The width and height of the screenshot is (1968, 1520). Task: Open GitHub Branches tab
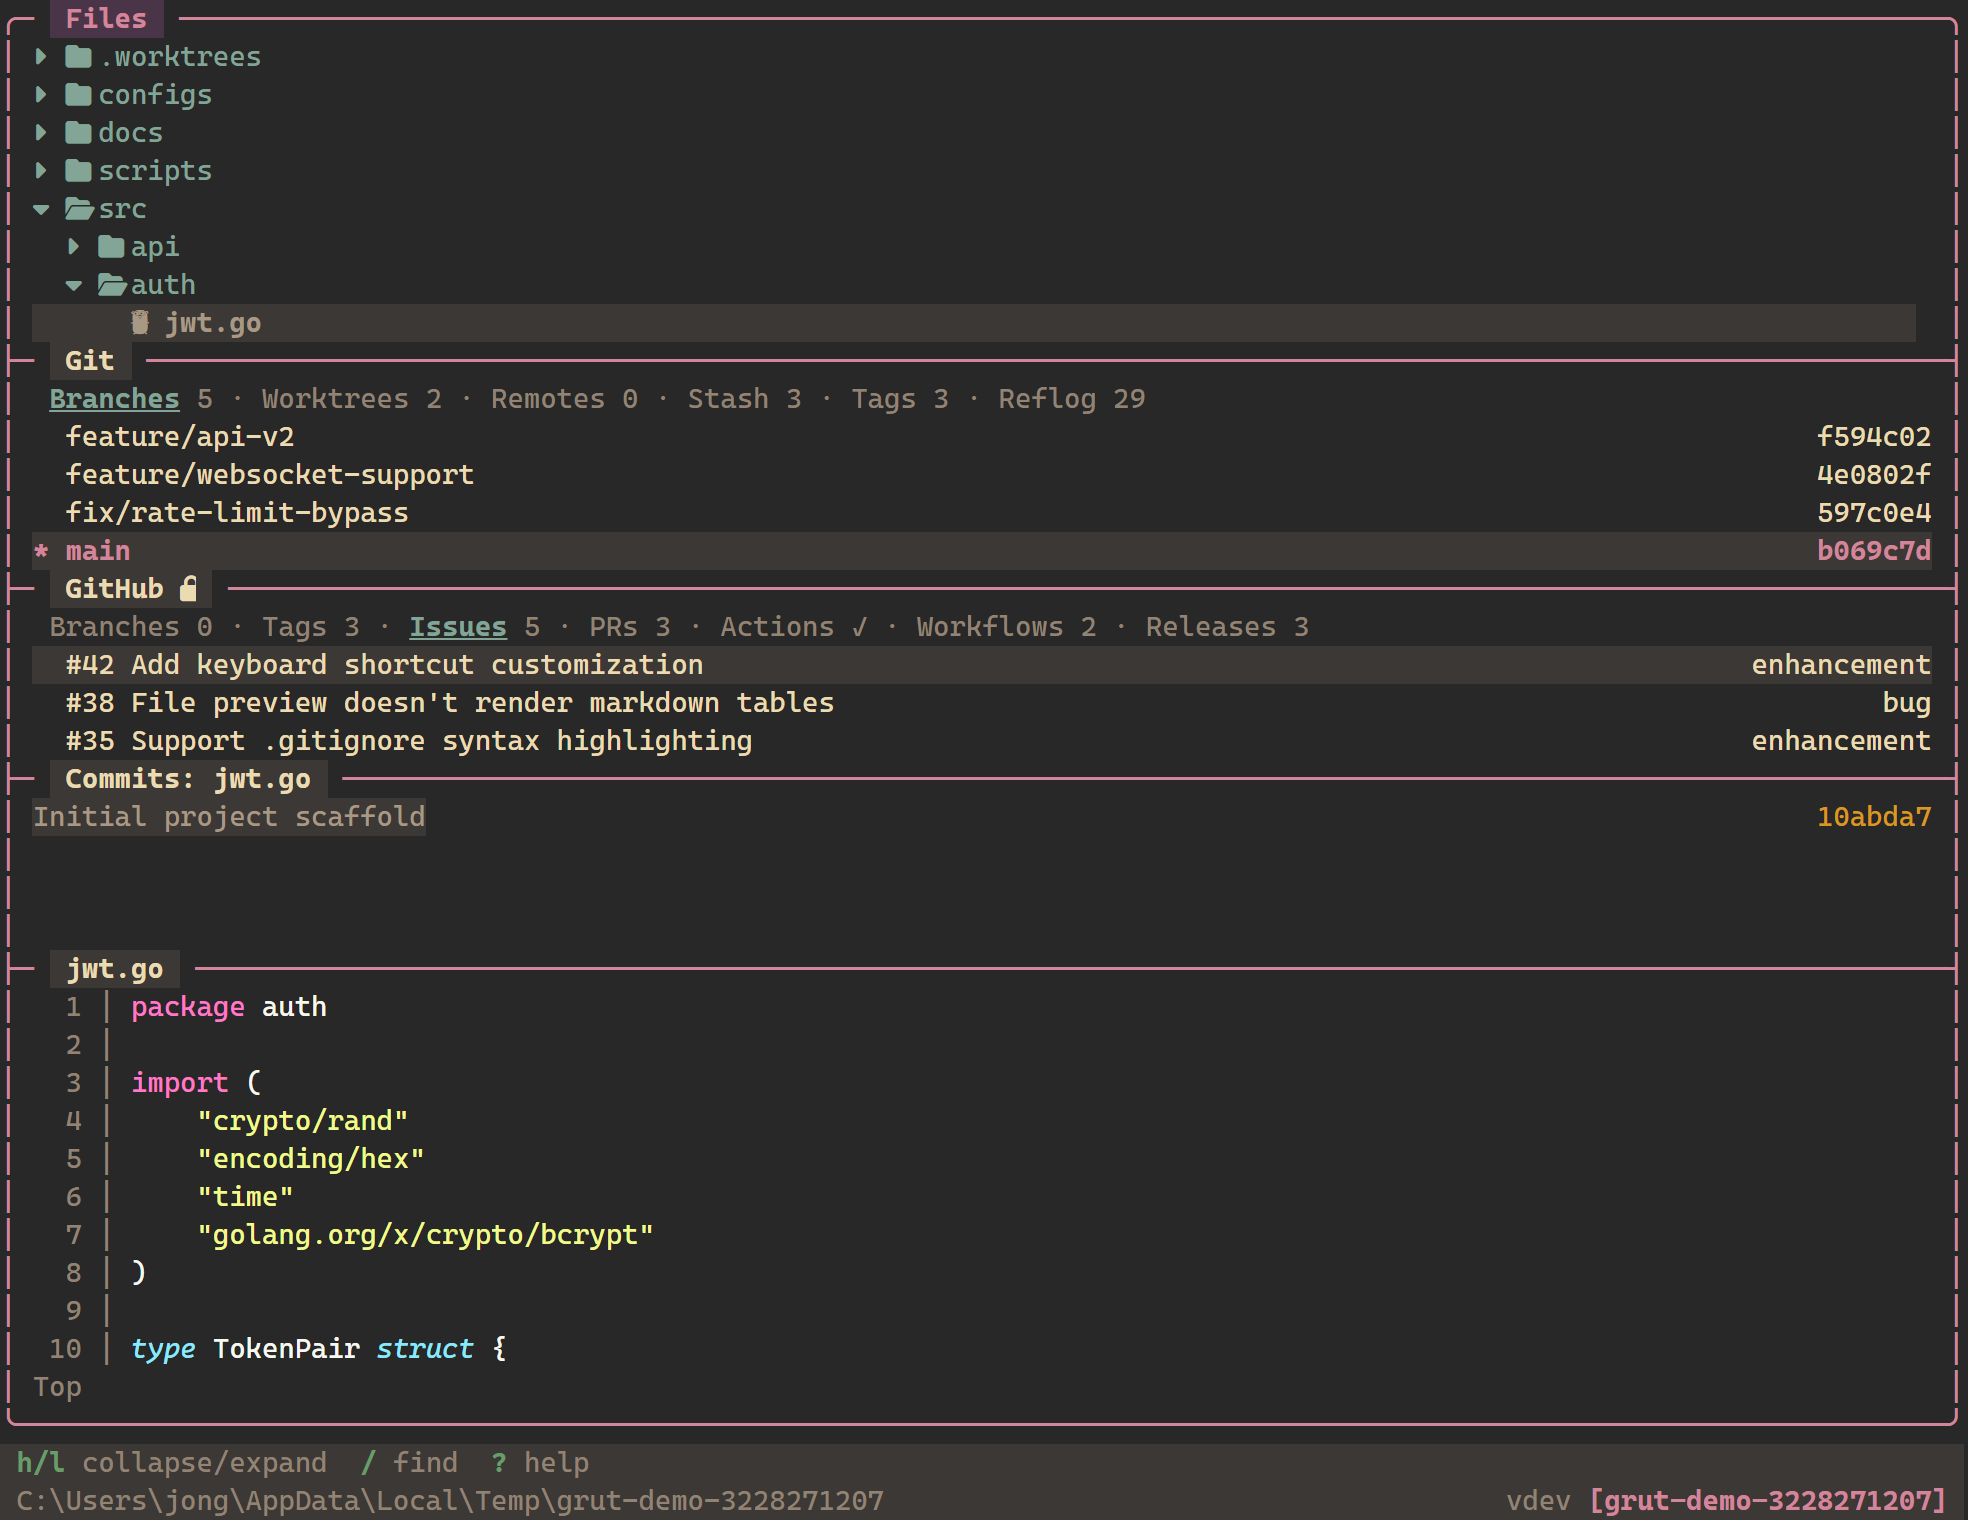click(x=131, y=627)
